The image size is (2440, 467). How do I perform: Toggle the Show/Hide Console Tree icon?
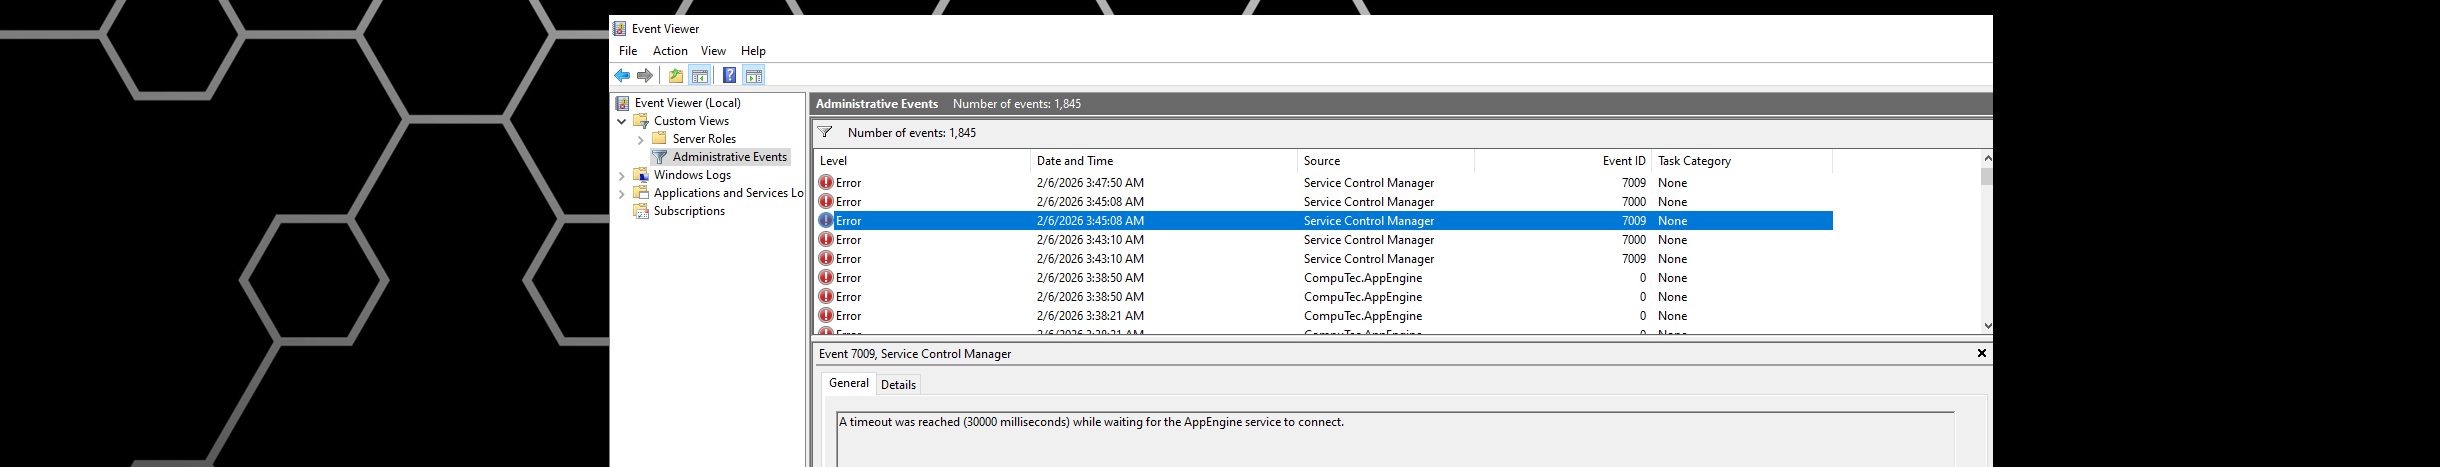700,76
